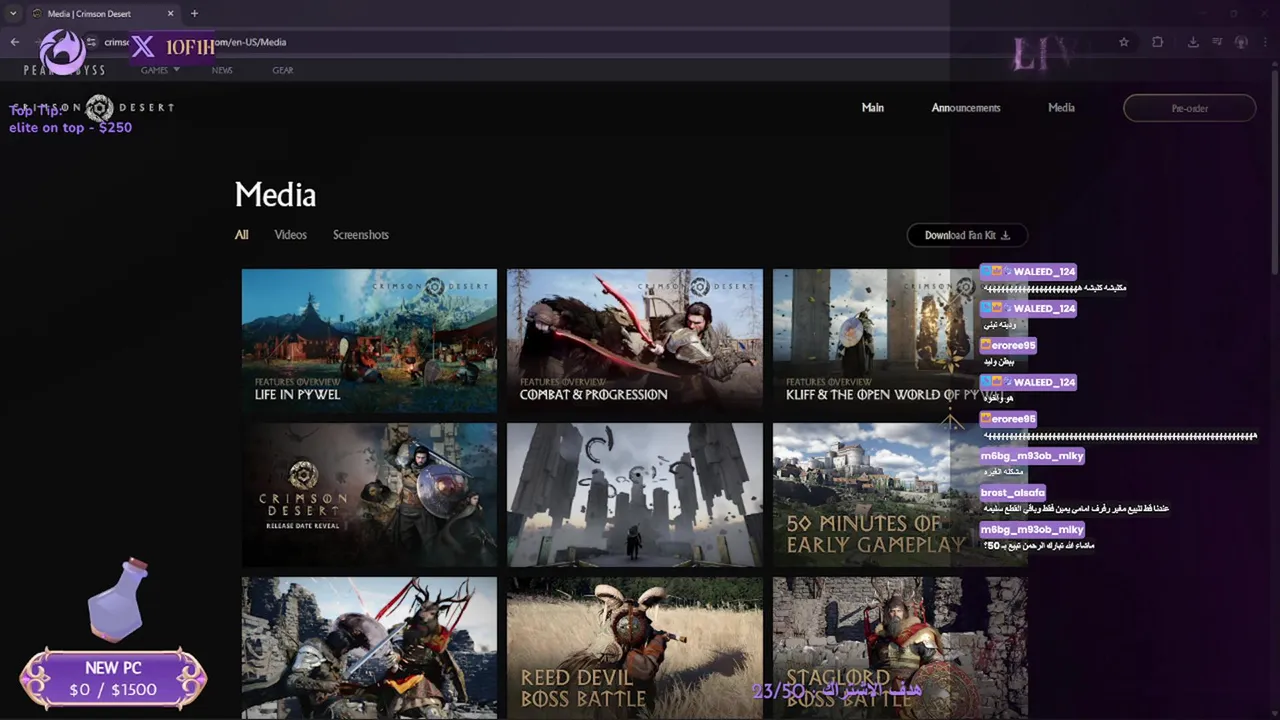Open the NEWS menu item
This screenshot has height=720, width=1280.
pos(222,70)
